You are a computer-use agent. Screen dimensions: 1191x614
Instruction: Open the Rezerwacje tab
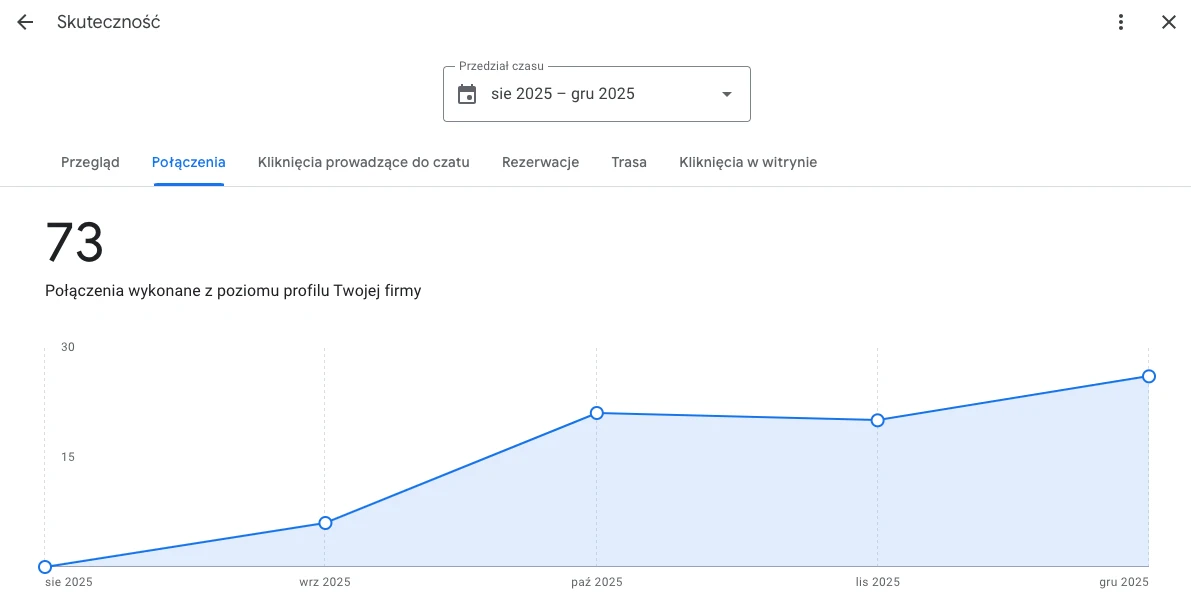tap(540, 162)
